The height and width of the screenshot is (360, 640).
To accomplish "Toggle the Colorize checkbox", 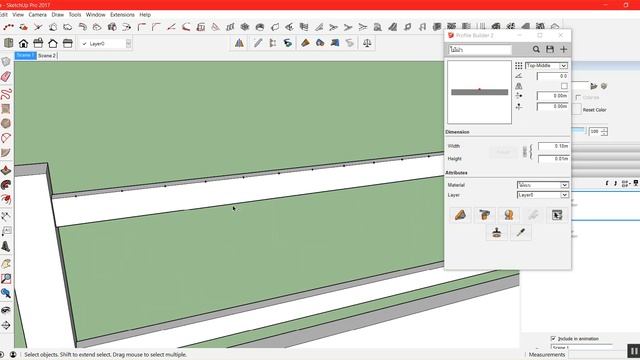I will (x=578, y=97).
